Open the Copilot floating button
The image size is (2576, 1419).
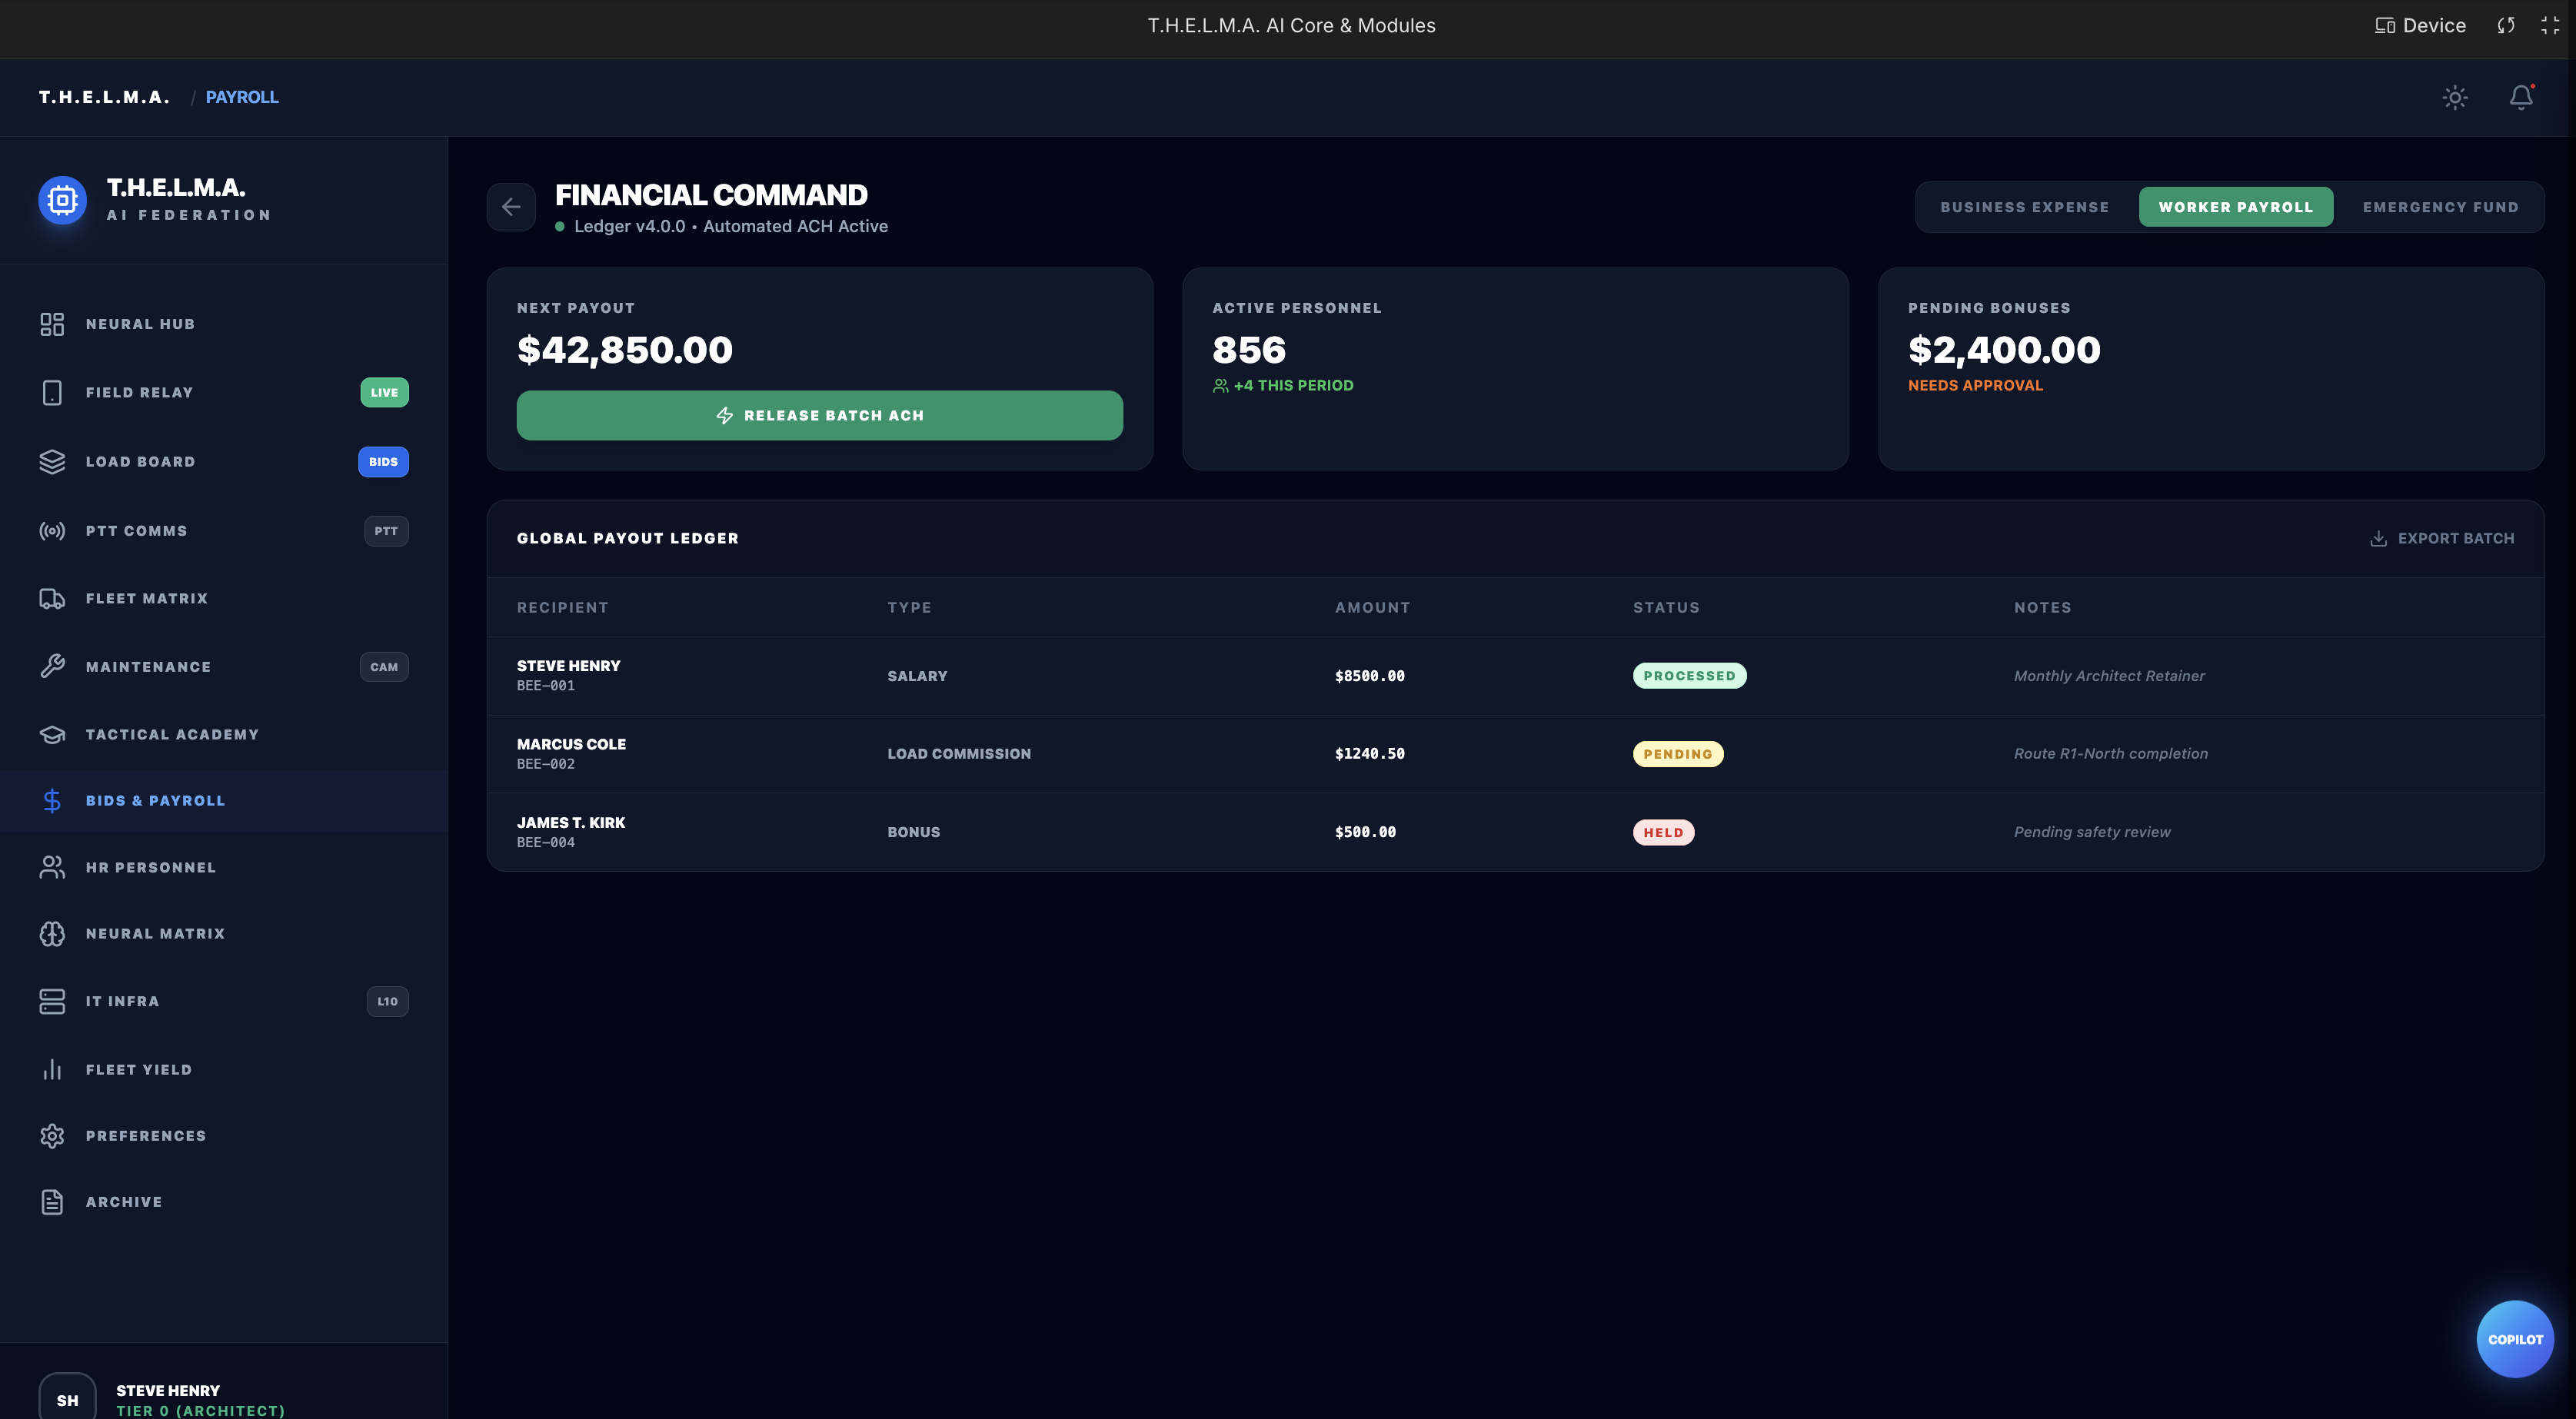click(x=2514, y=1338)
